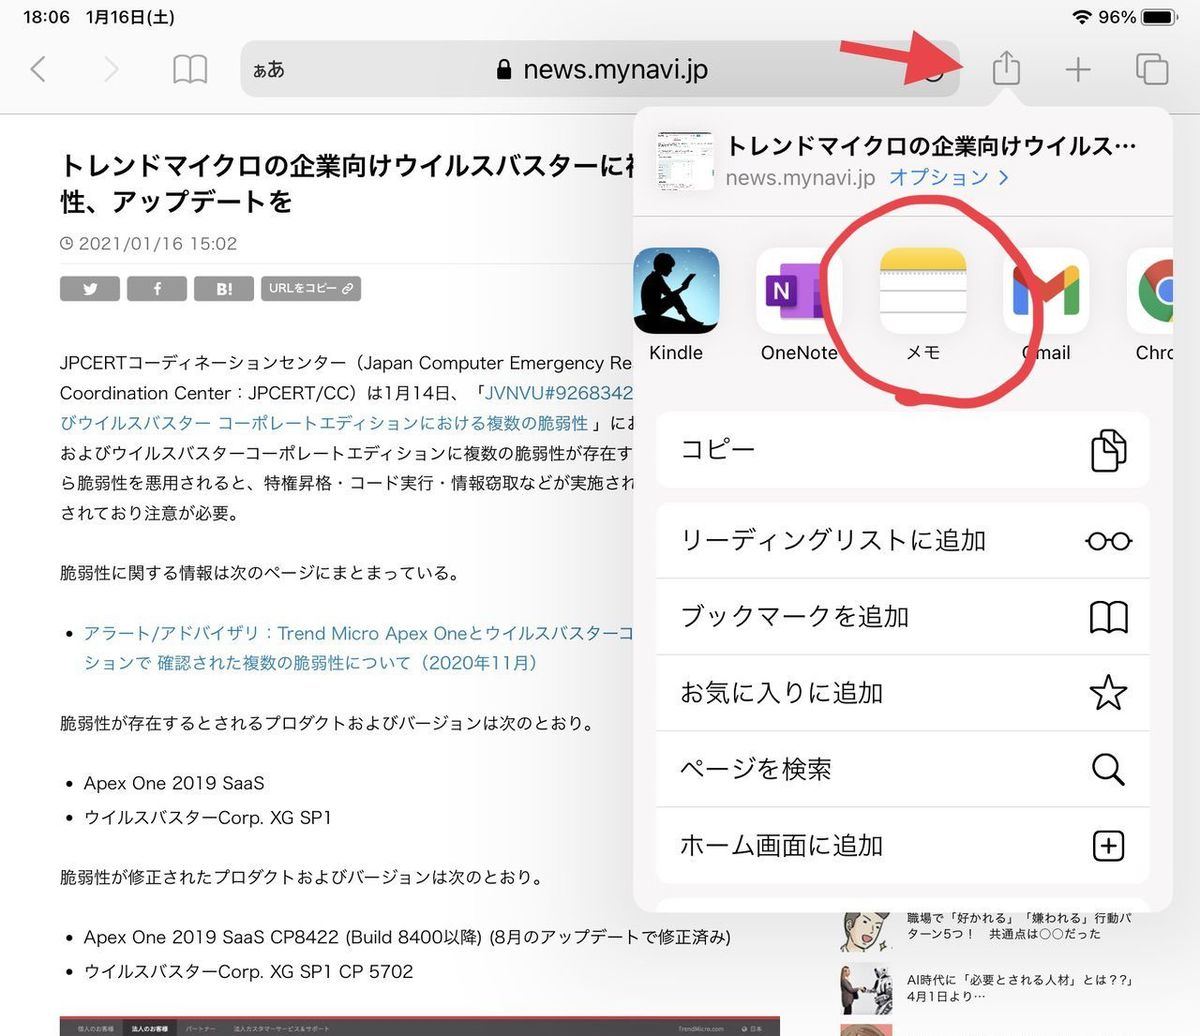The image size is (1200, 1036).
Task: Choose ブックマークを追加
Action: [903, 617]
